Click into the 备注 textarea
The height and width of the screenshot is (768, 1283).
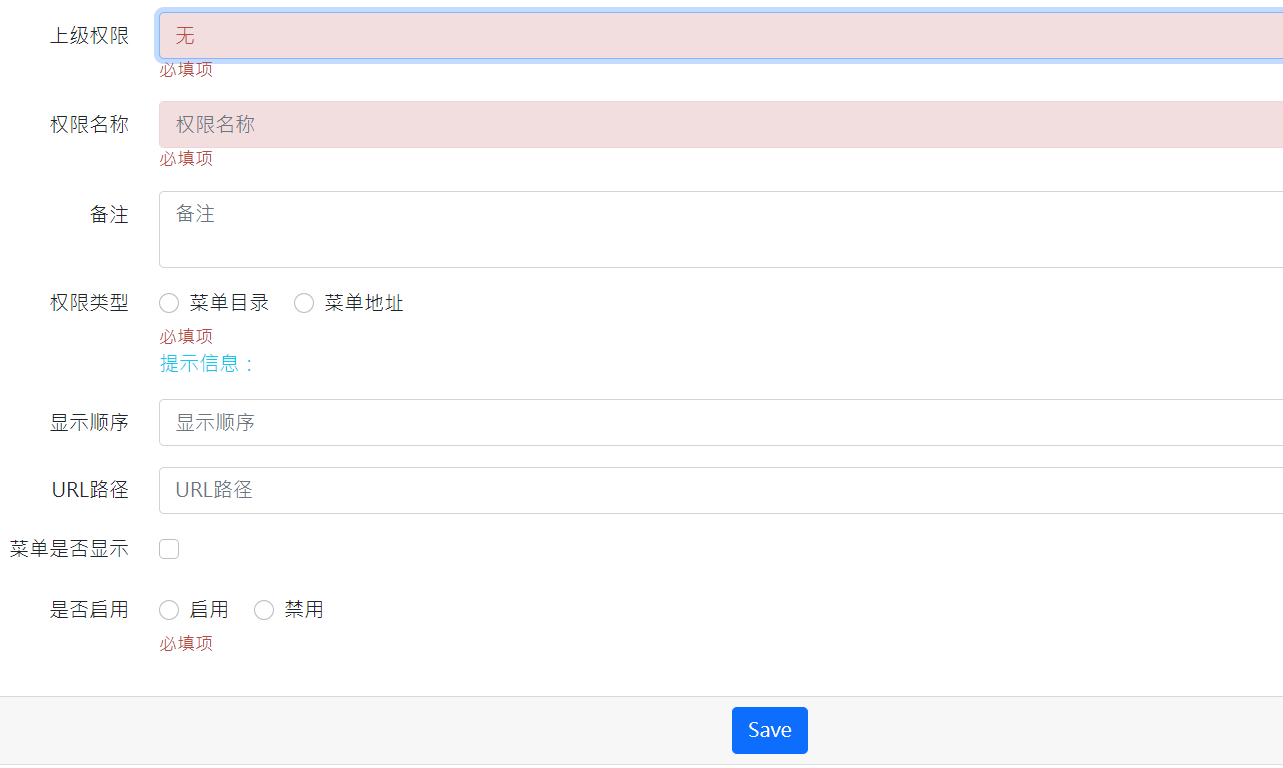[721, 229]
